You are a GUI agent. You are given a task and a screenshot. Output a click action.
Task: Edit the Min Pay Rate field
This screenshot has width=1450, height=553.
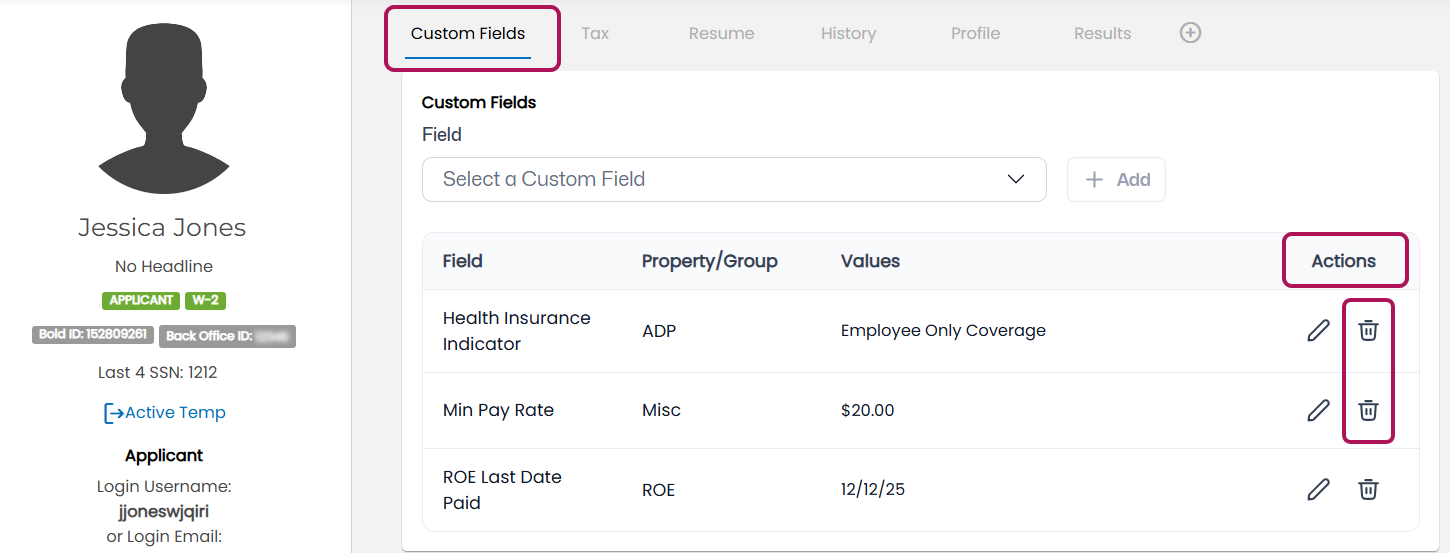(x=1318, y=410)
